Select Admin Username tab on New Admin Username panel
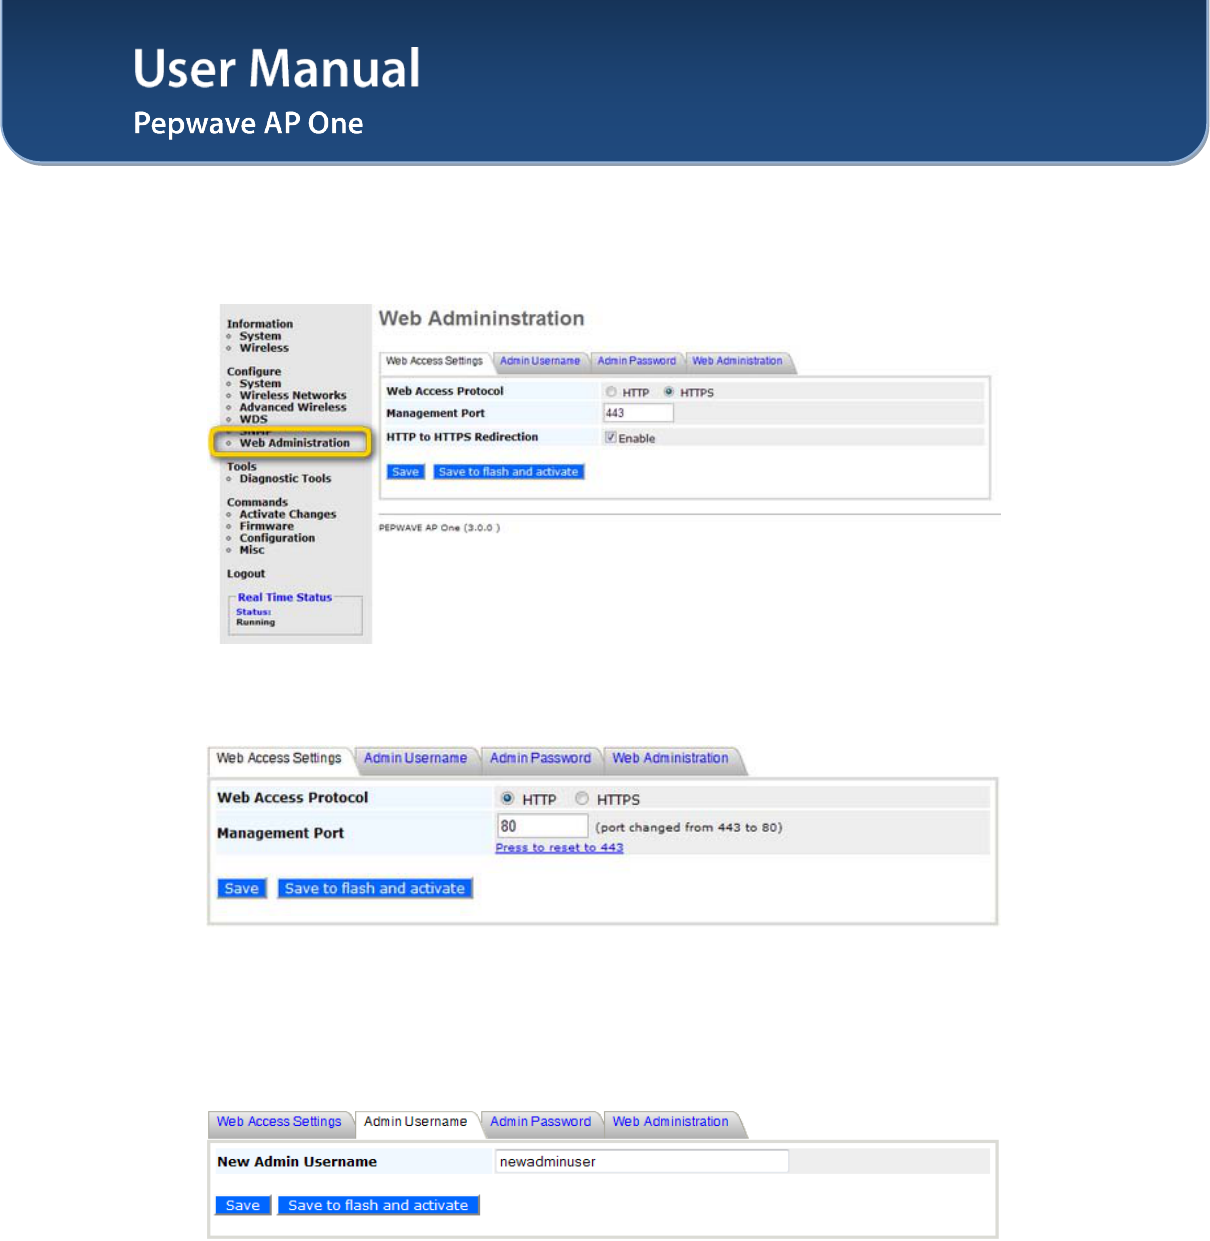 click(415, 1122)
